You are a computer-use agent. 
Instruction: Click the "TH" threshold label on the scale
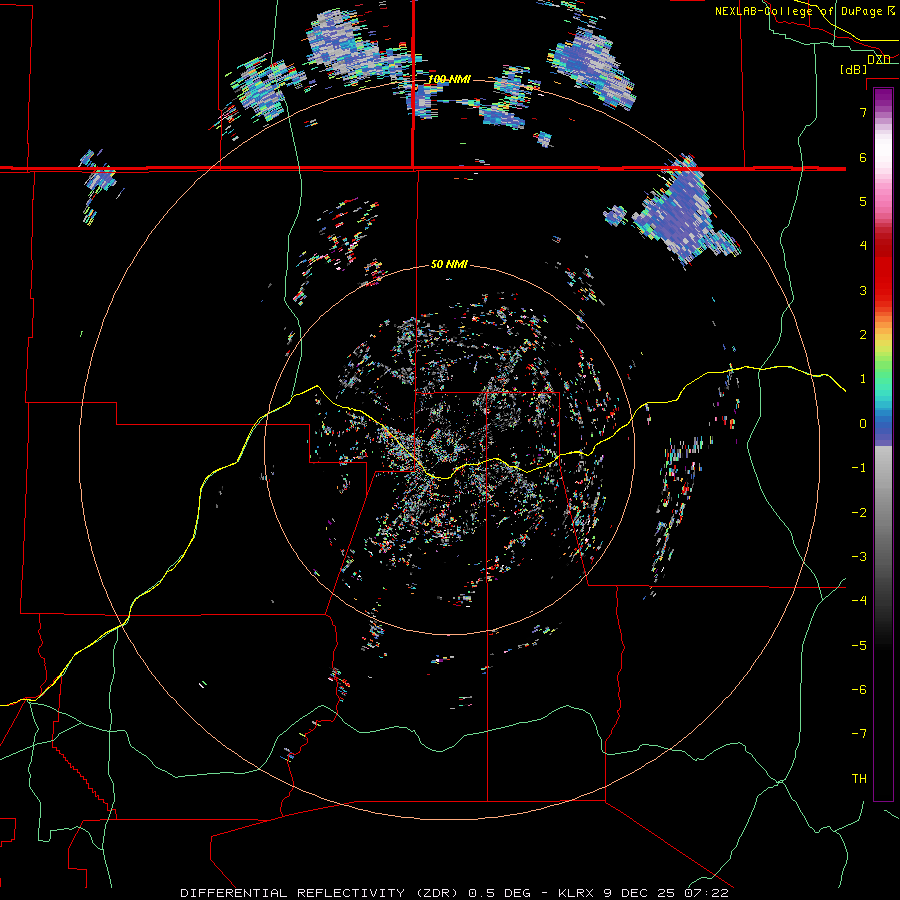859,779
